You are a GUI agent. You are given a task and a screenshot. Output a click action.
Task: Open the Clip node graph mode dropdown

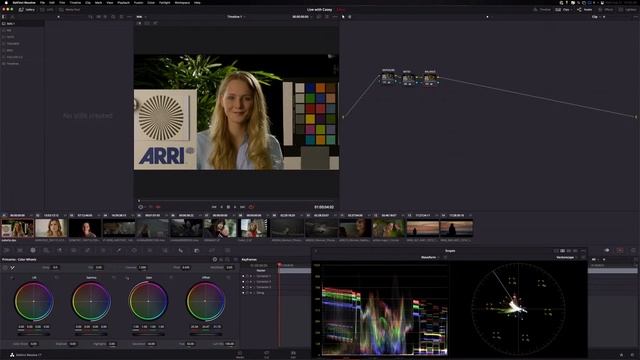click(x=596, y=17)
